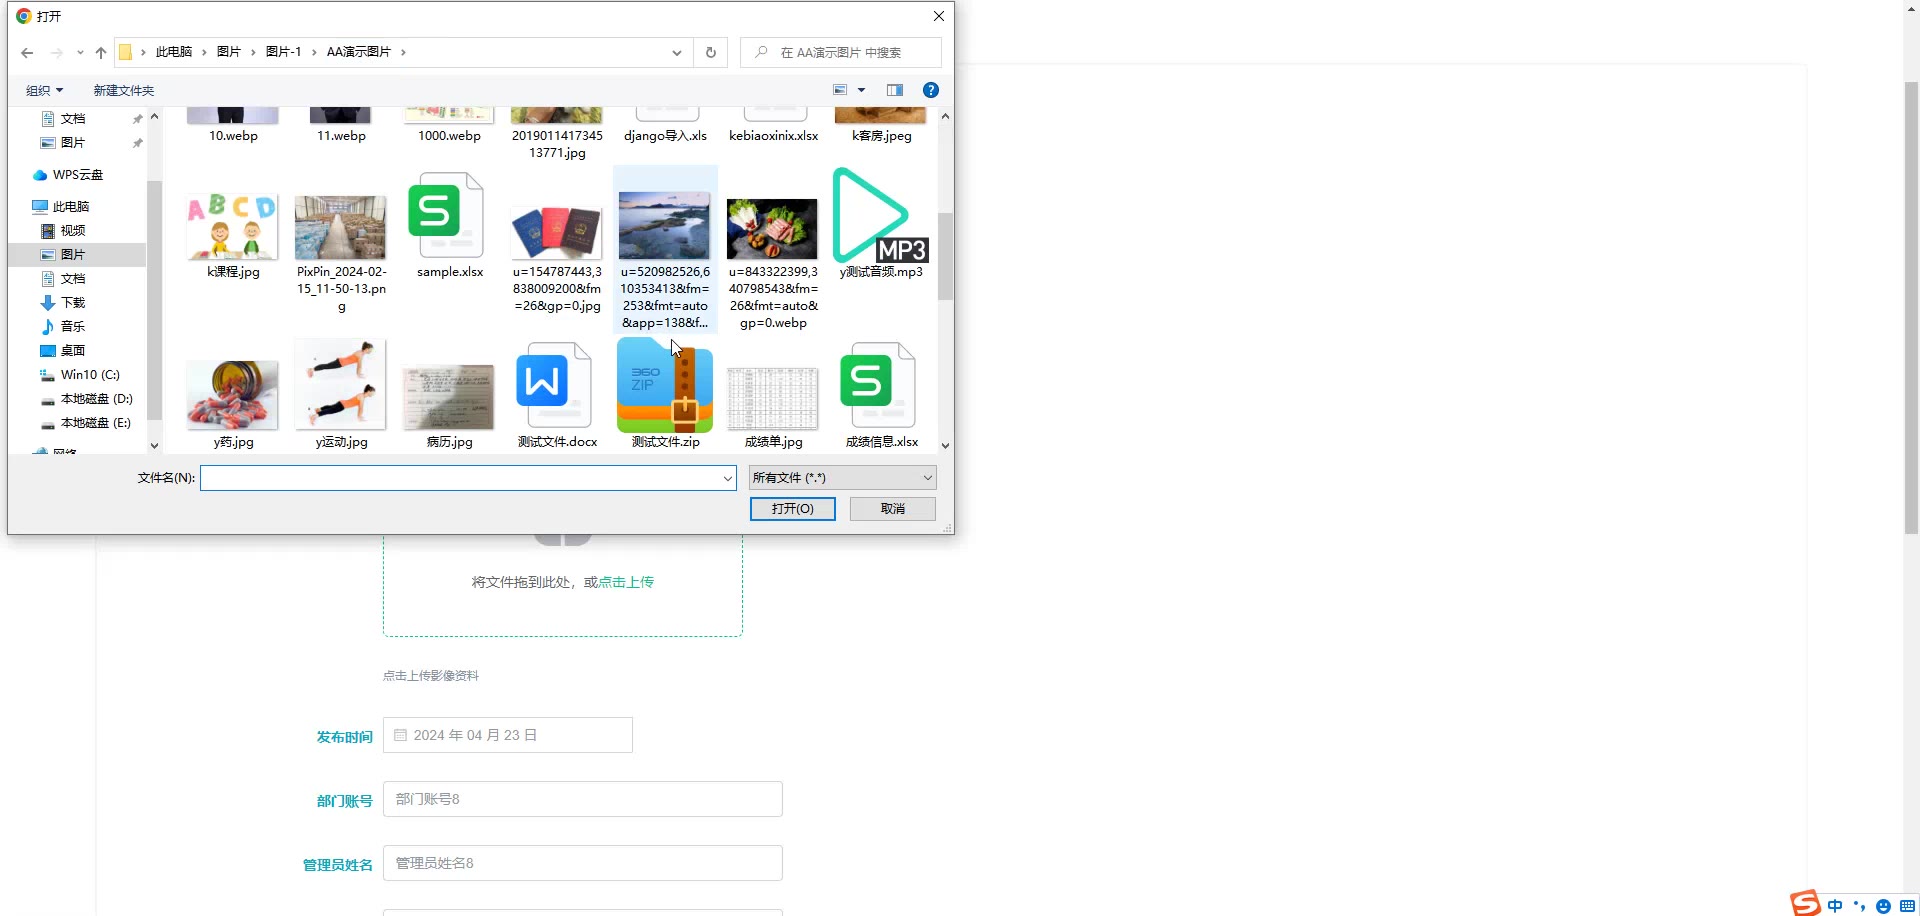Click 图片 in the address breadcrumb
Image resolution: width=1920 pixels, height=916 pixels.
229,52
